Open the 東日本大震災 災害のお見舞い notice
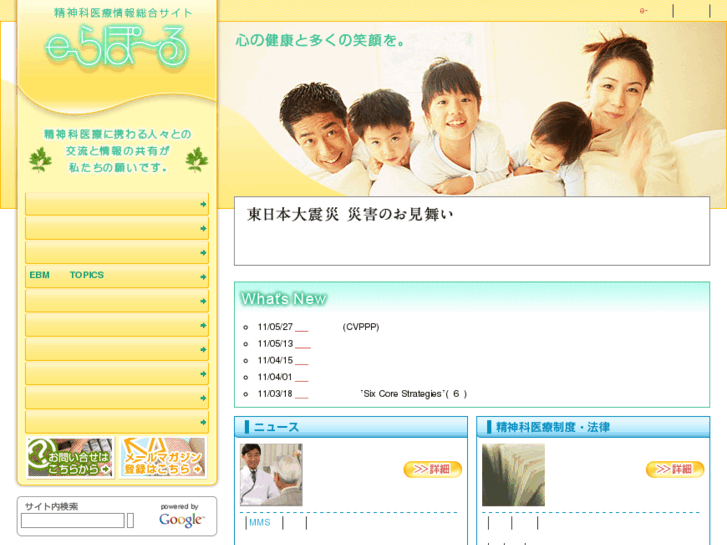Screen dimensions: 727x545 (x=350, y=214)
